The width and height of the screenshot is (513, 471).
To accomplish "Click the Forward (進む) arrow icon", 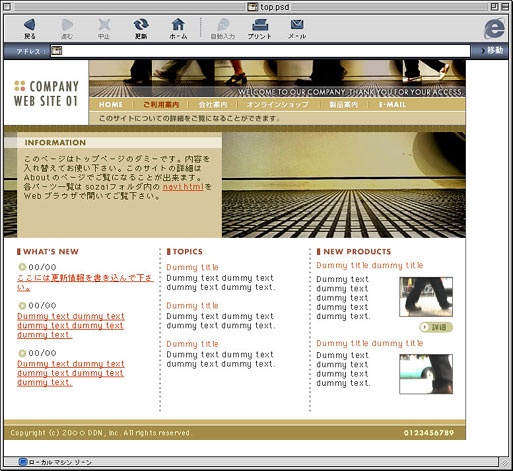I will click(67, 25).
